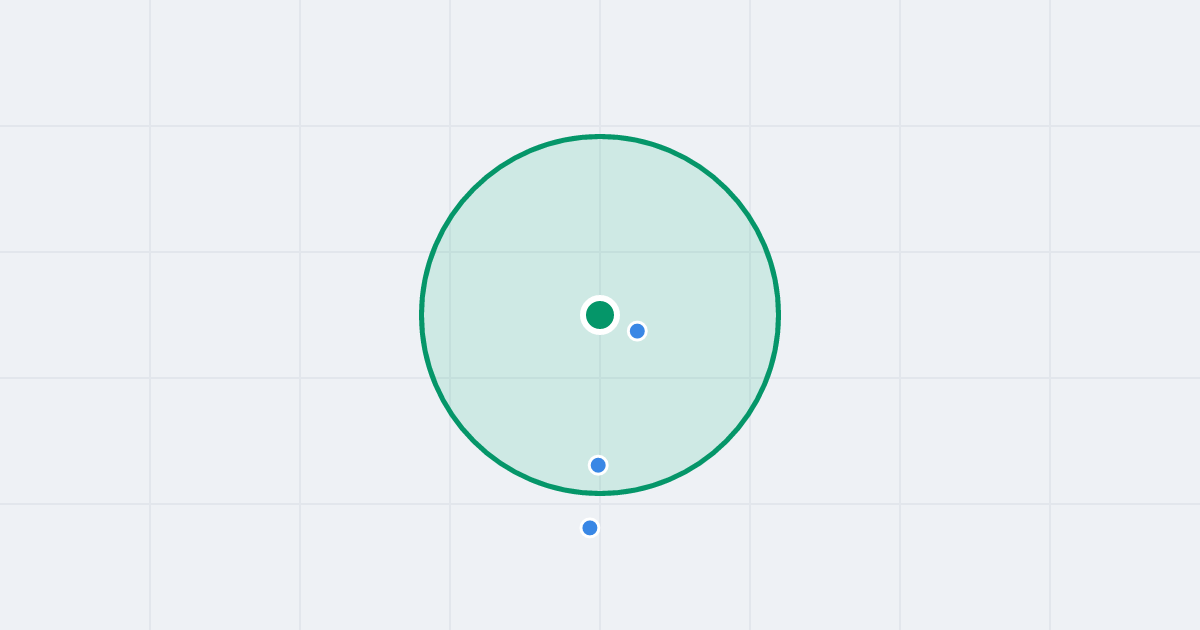Screen dimensions: 1200x630
Task: Click the space between the outer blue dot and circle edge
Action: (593, 507)
